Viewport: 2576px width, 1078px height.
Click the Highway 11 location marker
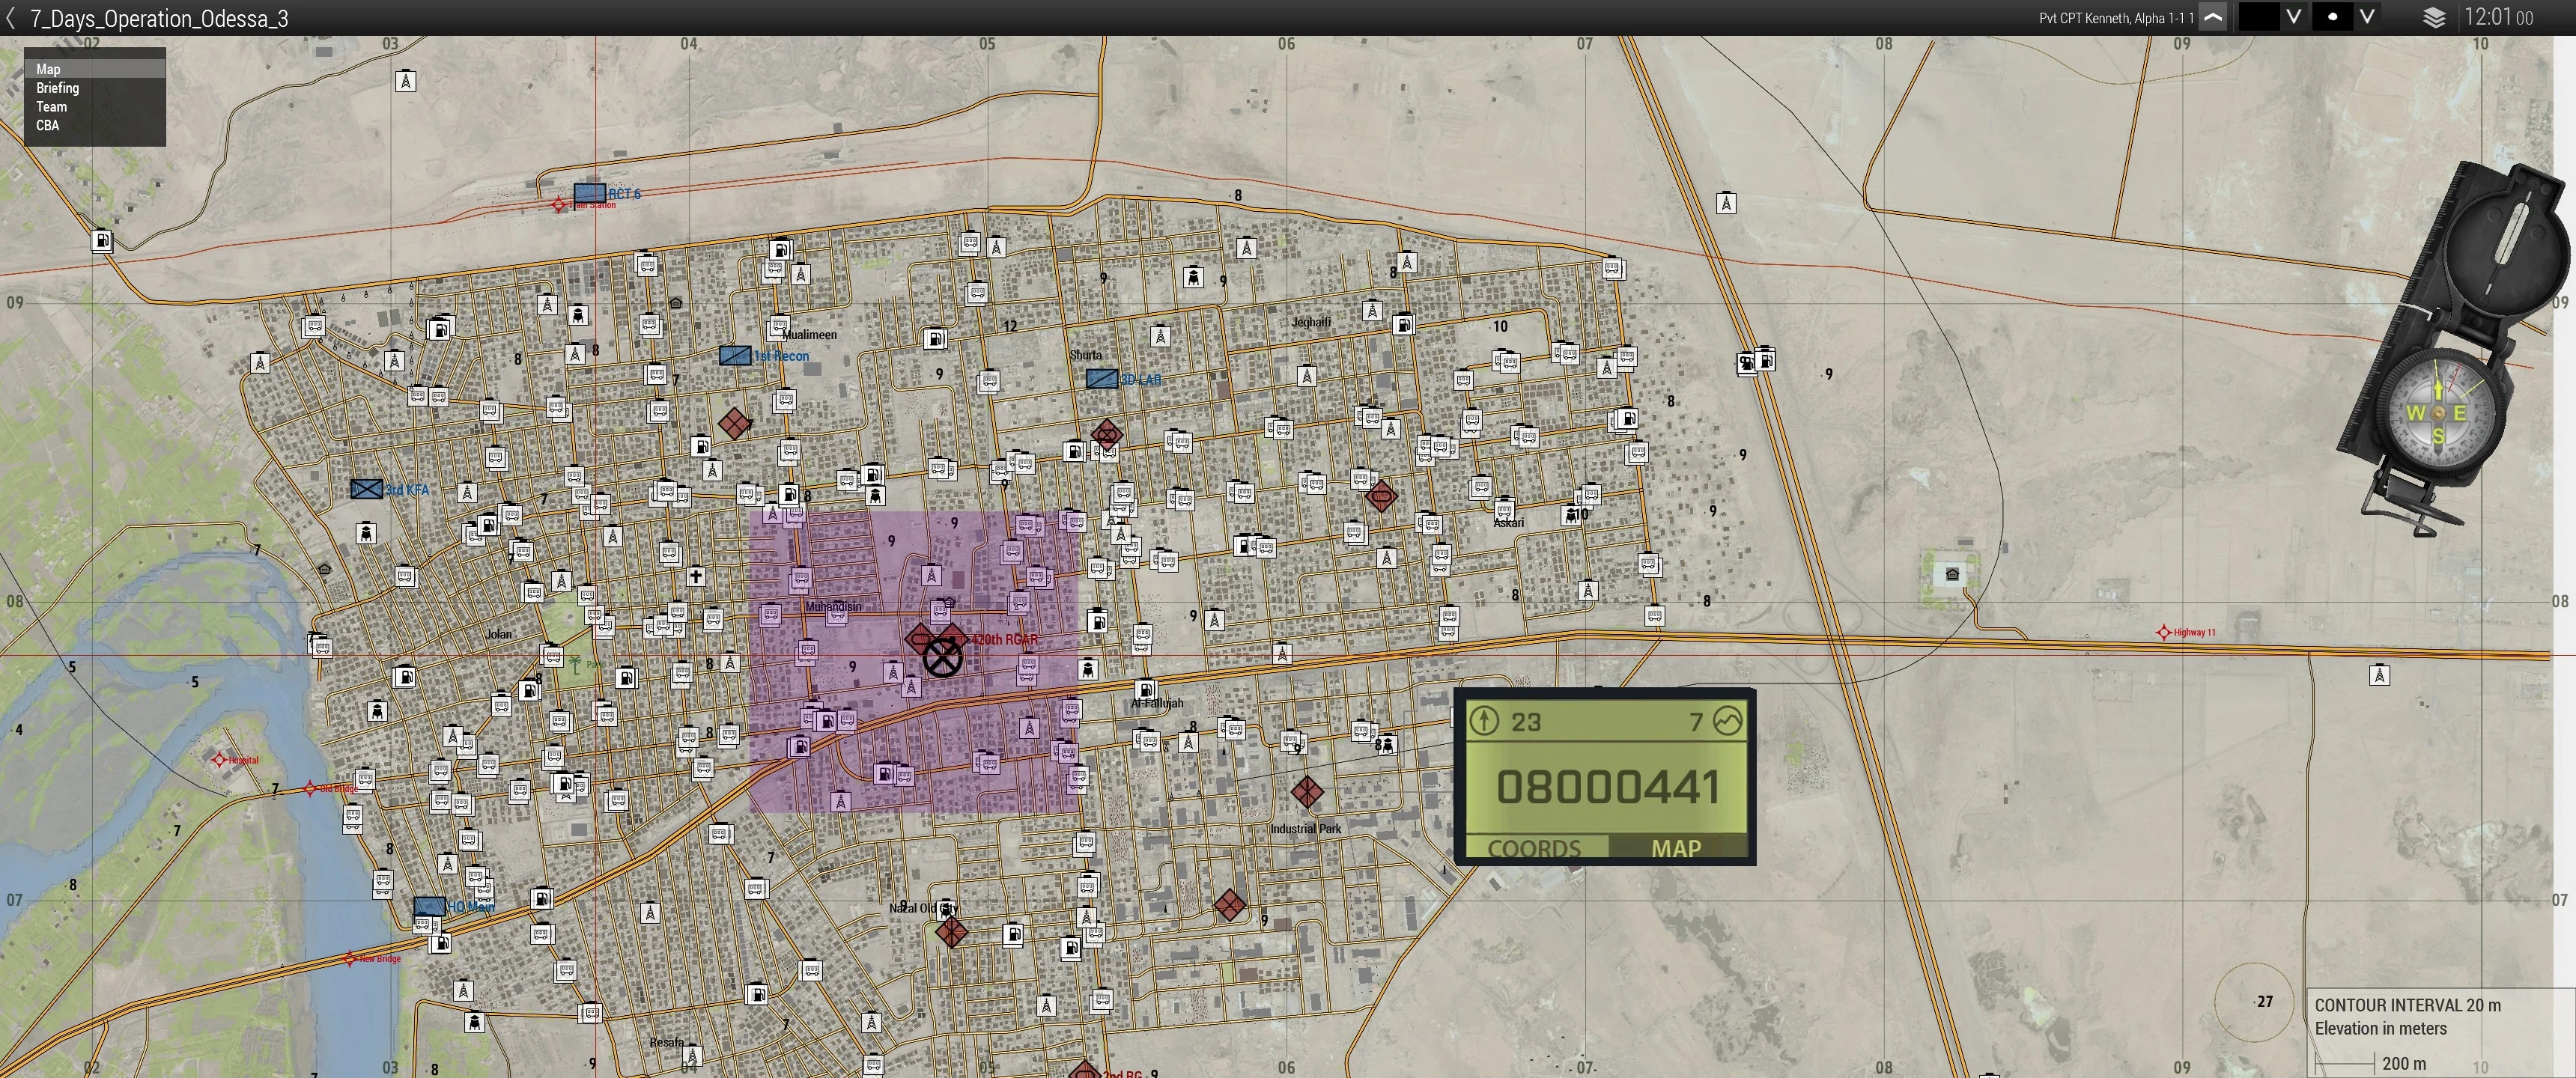(x=2164, y=632)
